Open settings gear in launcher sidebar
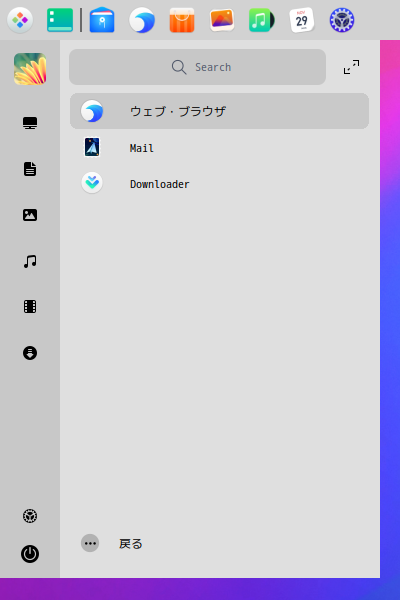400x600 pixels. click(30, 516)
